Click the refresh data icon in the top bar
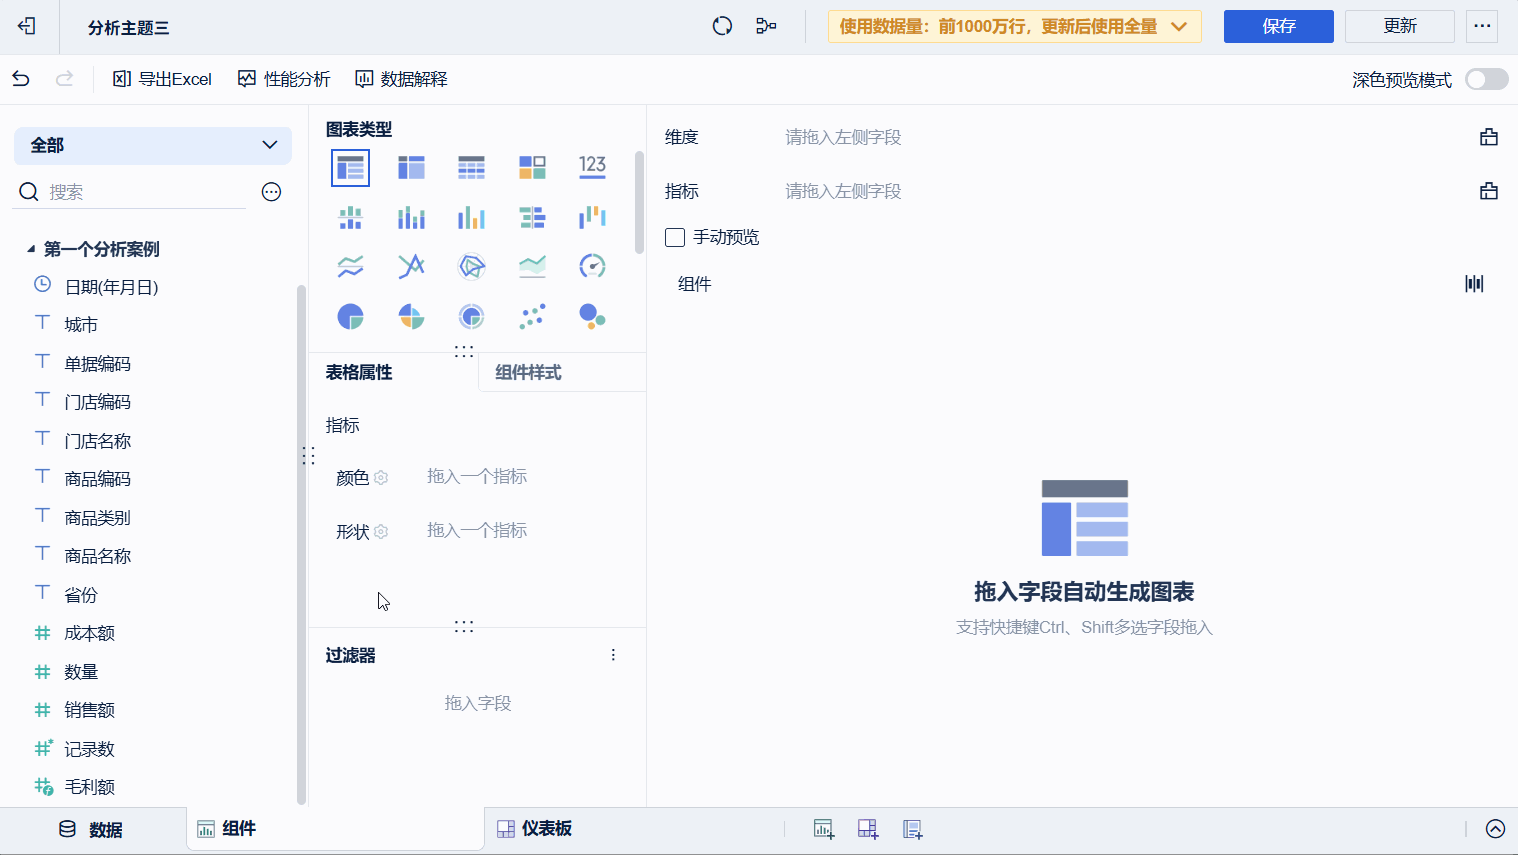1518x855 pixels. [722, 26]
